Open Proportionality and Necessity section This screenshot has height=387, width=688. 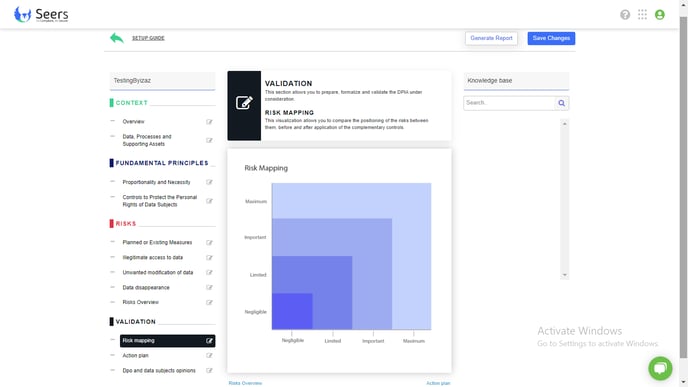coord(156,182)
